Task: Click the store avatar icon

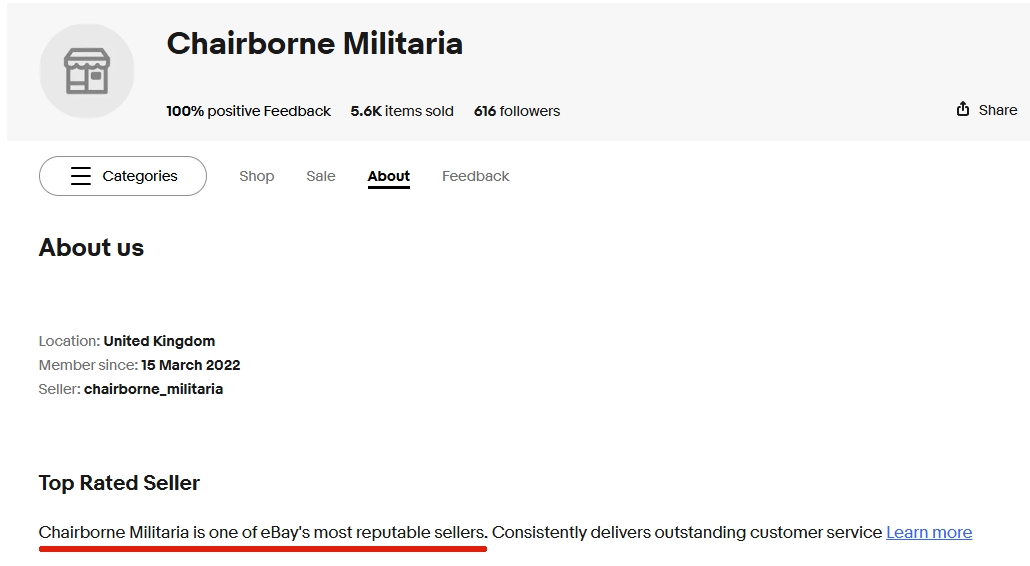Action: [x=86, y=71]
